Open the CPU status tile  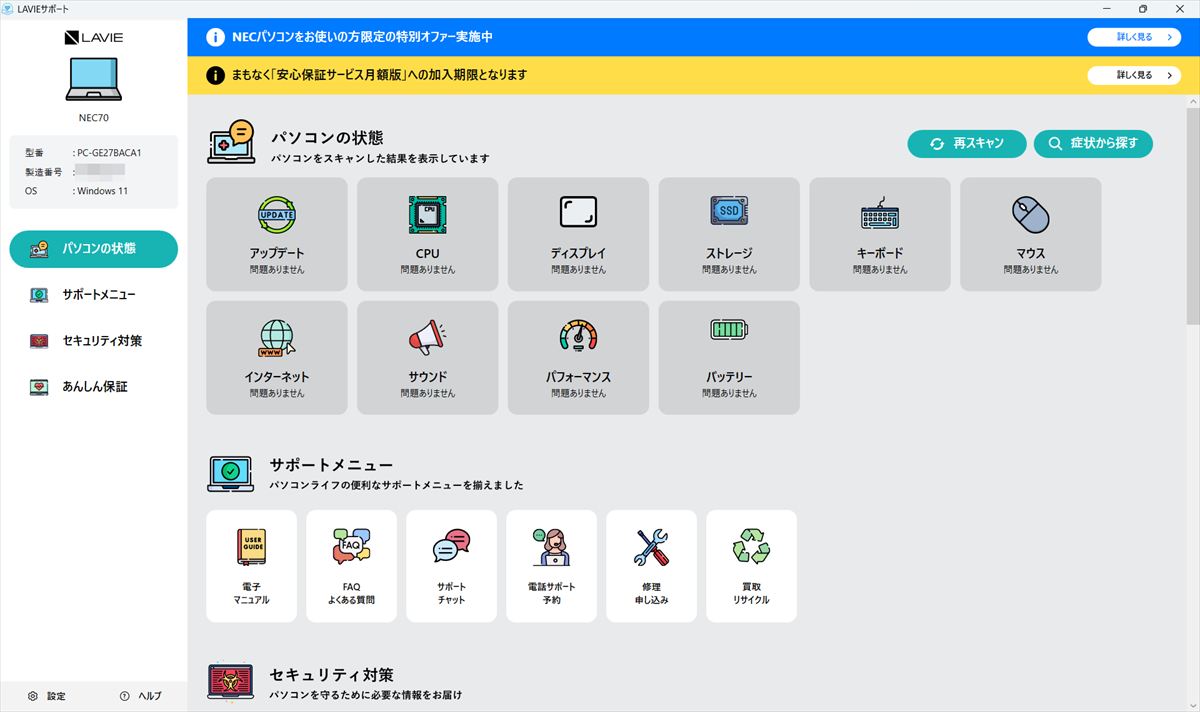tap(427, 235)
